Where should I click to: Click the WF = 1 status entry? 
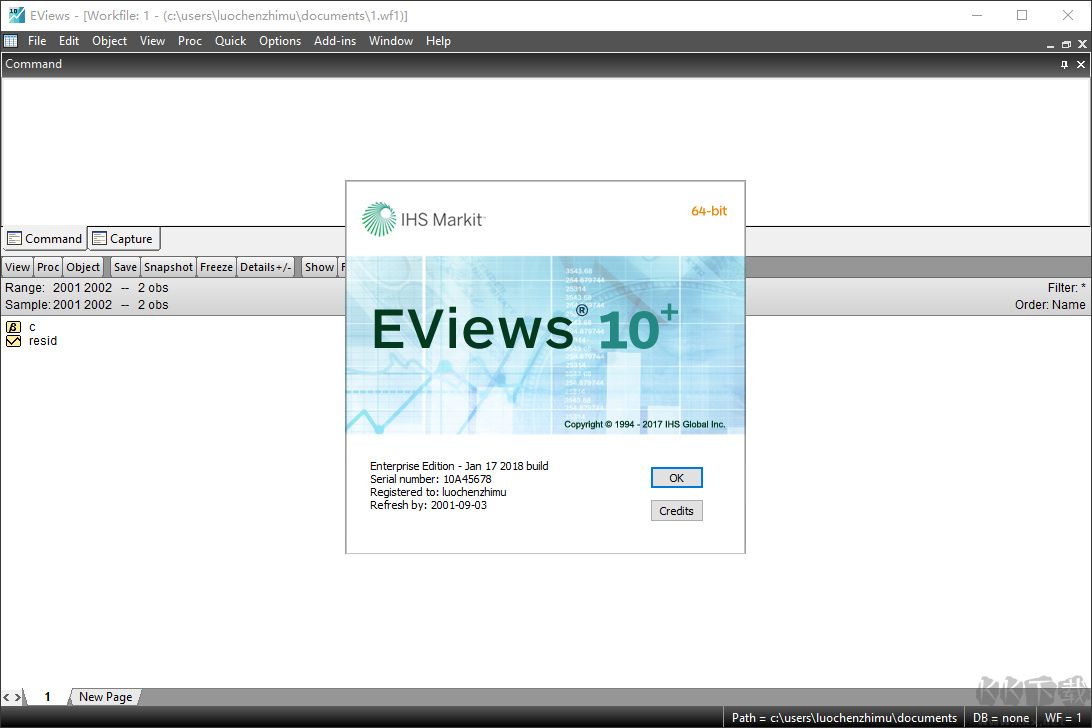[1063, 718]
